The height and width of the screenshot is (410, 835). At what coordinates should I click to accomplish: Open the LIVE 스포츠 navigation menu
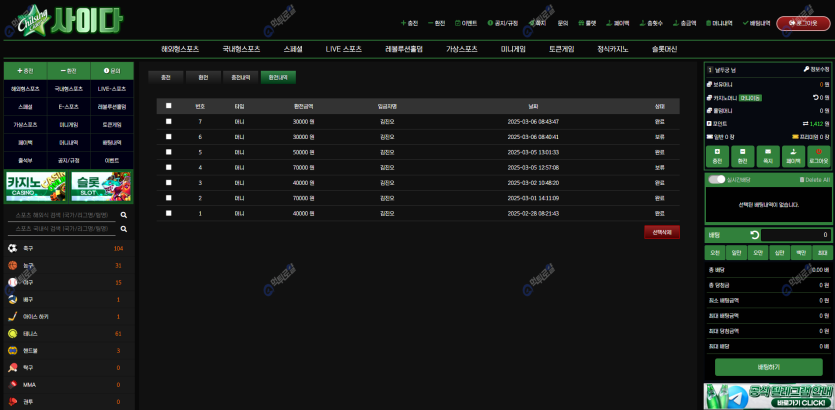[344, 48]
